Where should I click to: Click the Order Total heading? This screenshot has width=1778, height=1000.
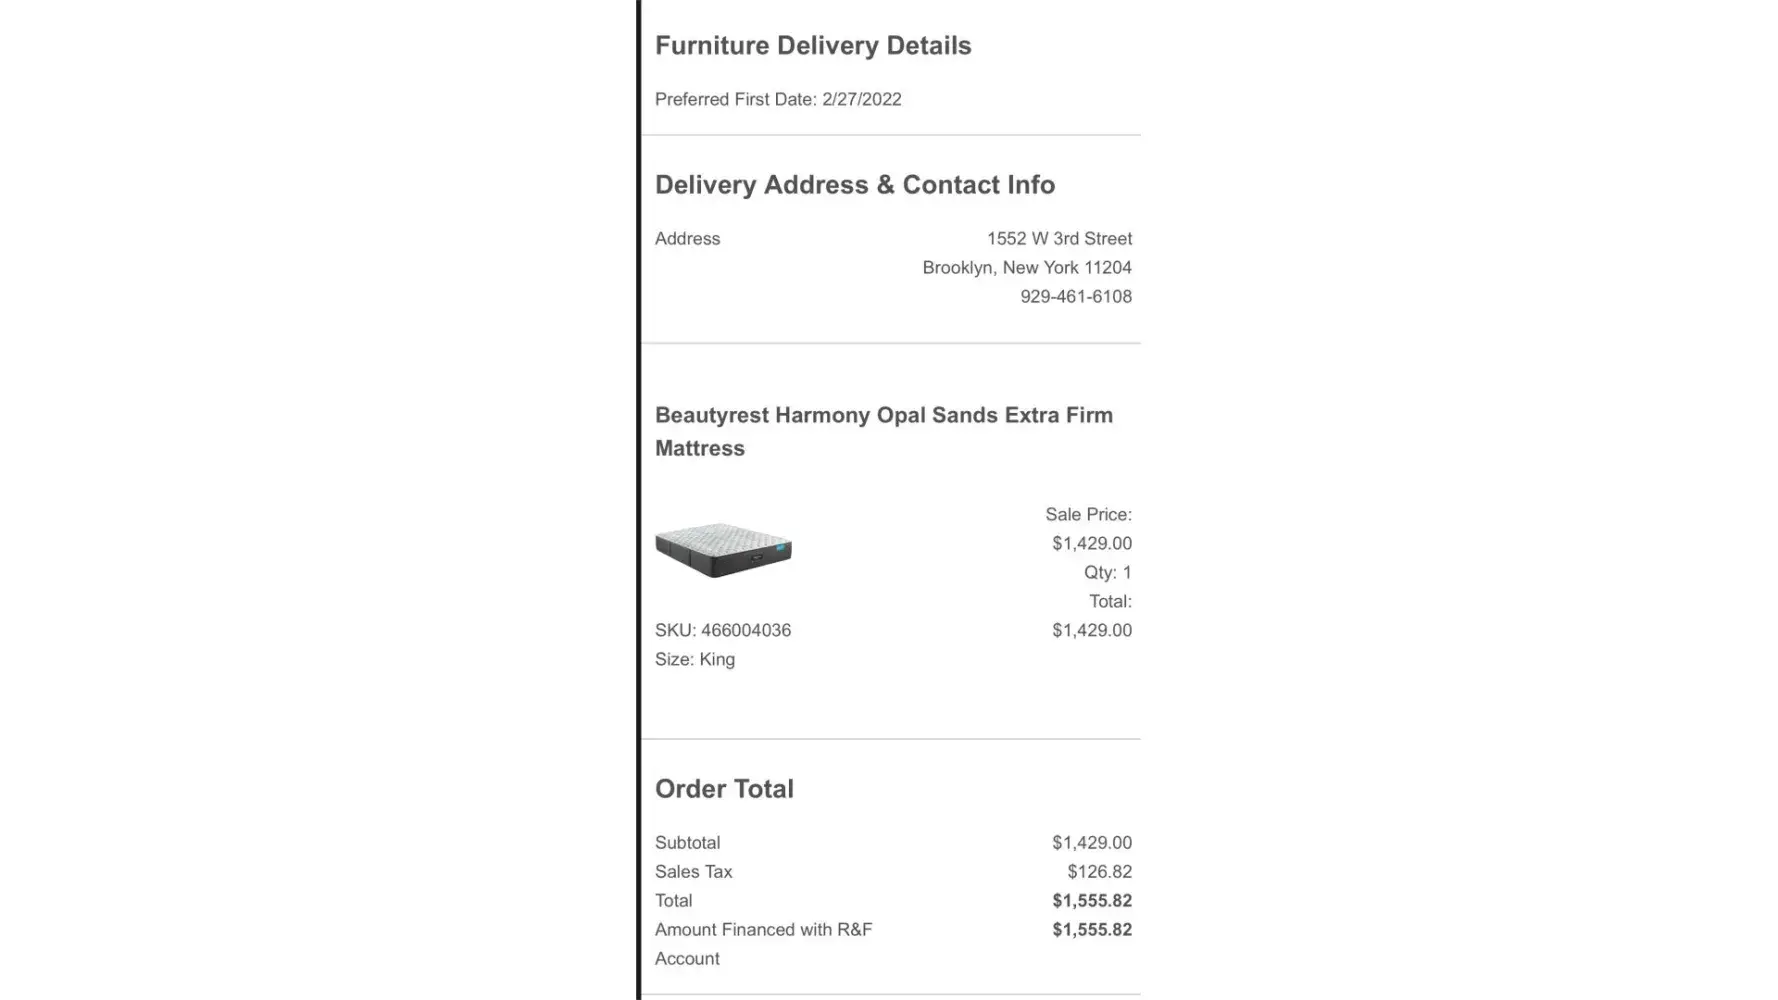click(x=724, y=789)
